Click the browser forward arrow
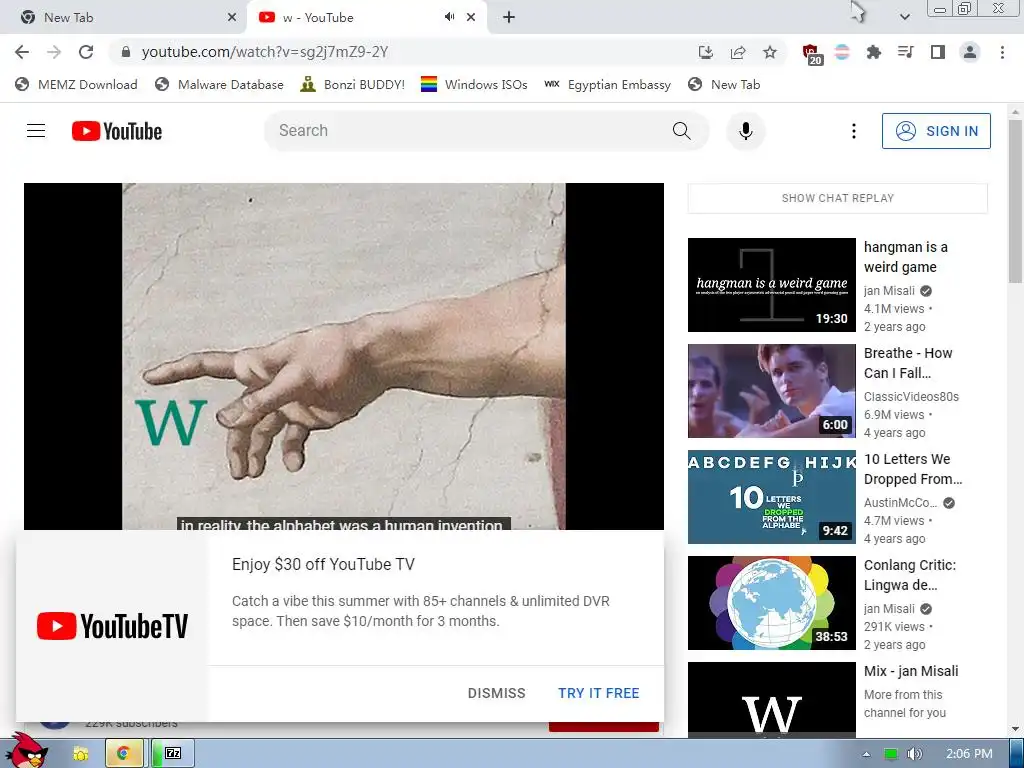This screenshot has height=768, width=1024. coord(54,52)
